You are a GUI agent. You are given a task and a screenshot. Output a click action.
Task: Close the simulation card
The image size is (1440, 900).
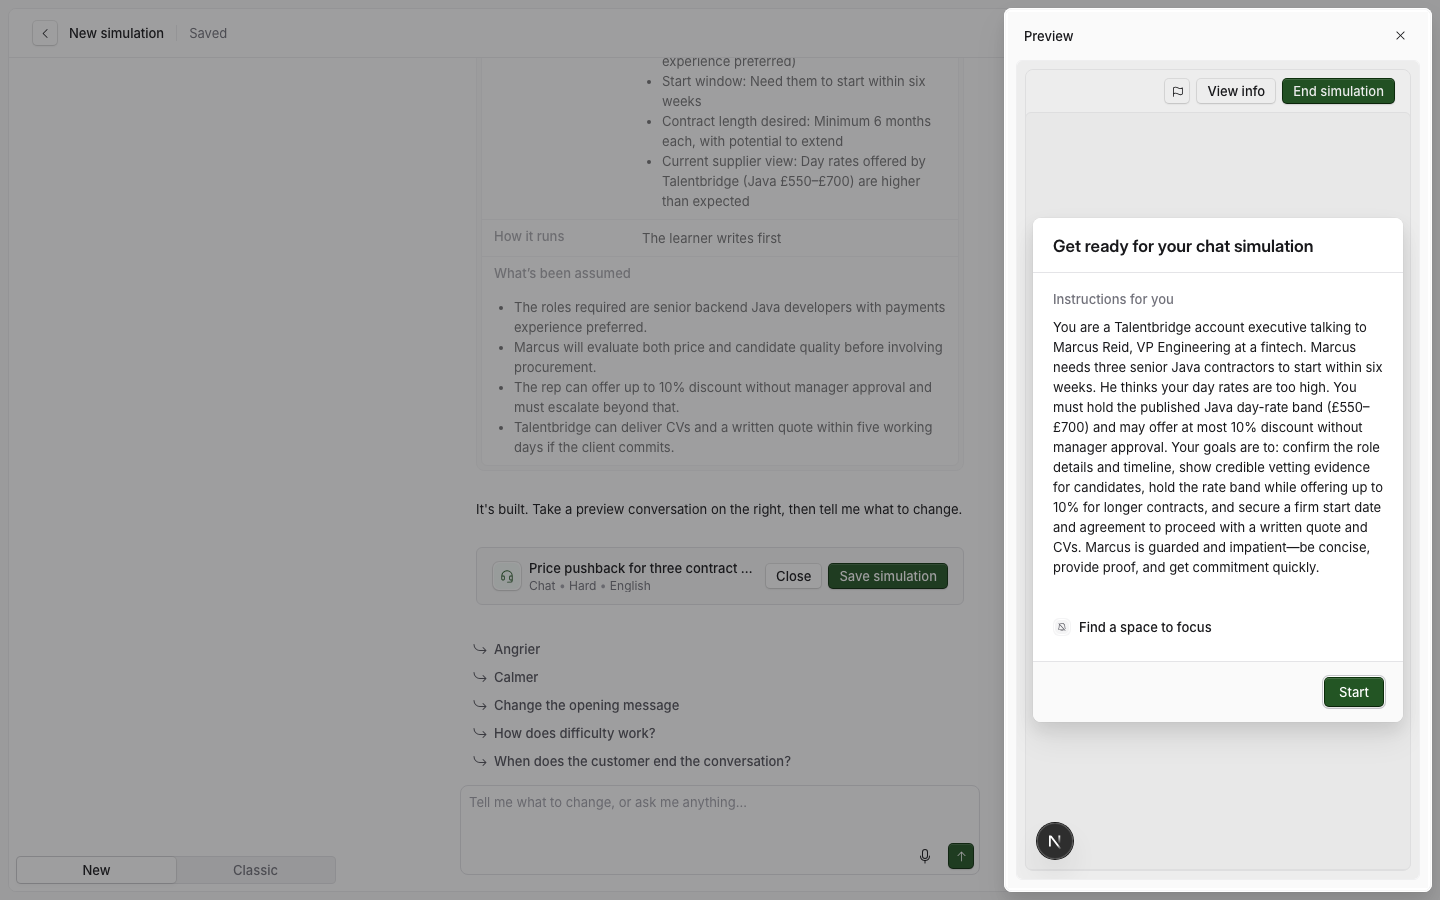[794, 576]
